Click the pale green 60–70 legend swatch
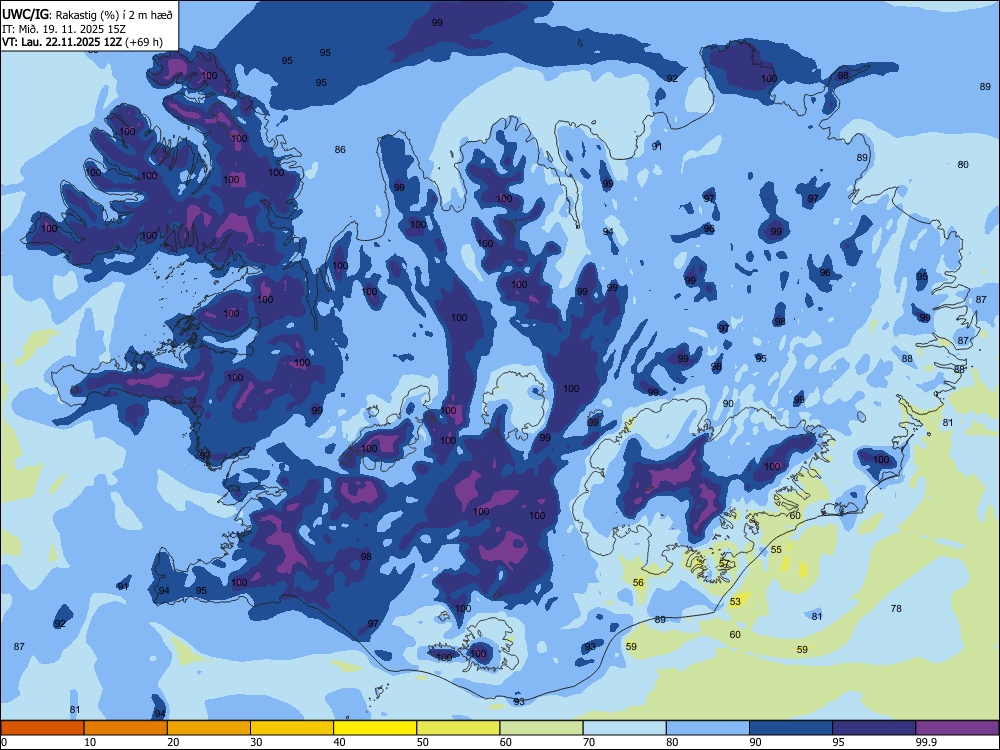The height and width of the screenshot is (750, 1000). [541, 728]
